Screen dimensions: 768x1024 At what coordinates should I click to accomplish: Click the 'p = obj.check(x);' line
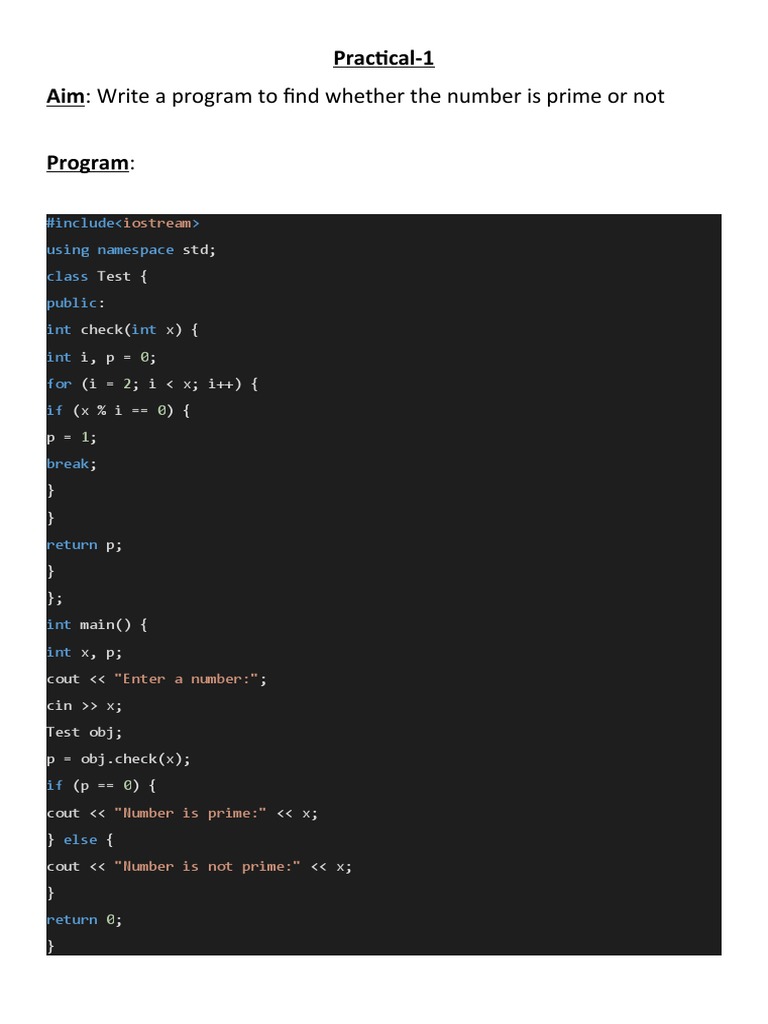pyautogui.click(x=118, y=760)
